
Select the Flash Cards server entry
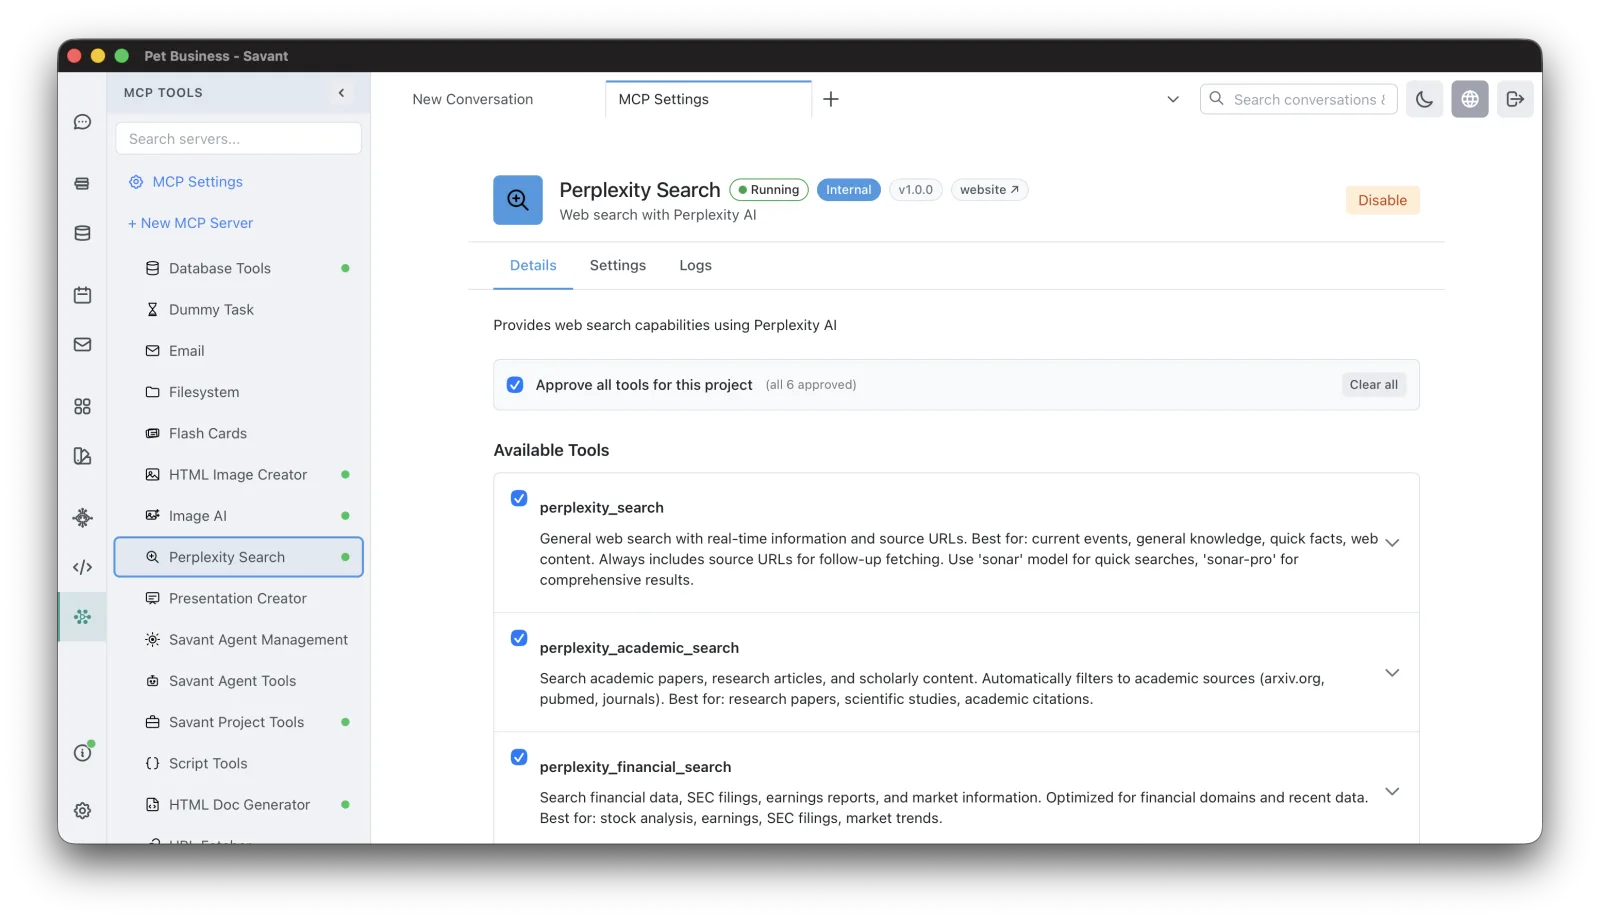238,433
